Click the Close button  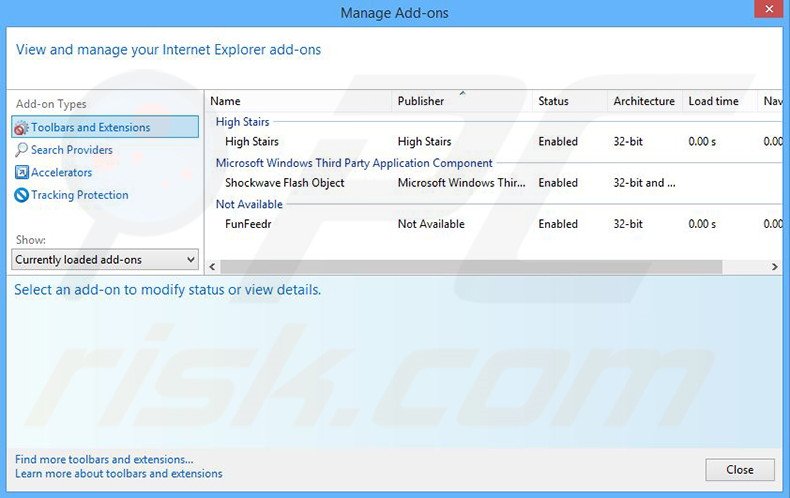pos(740,470)
